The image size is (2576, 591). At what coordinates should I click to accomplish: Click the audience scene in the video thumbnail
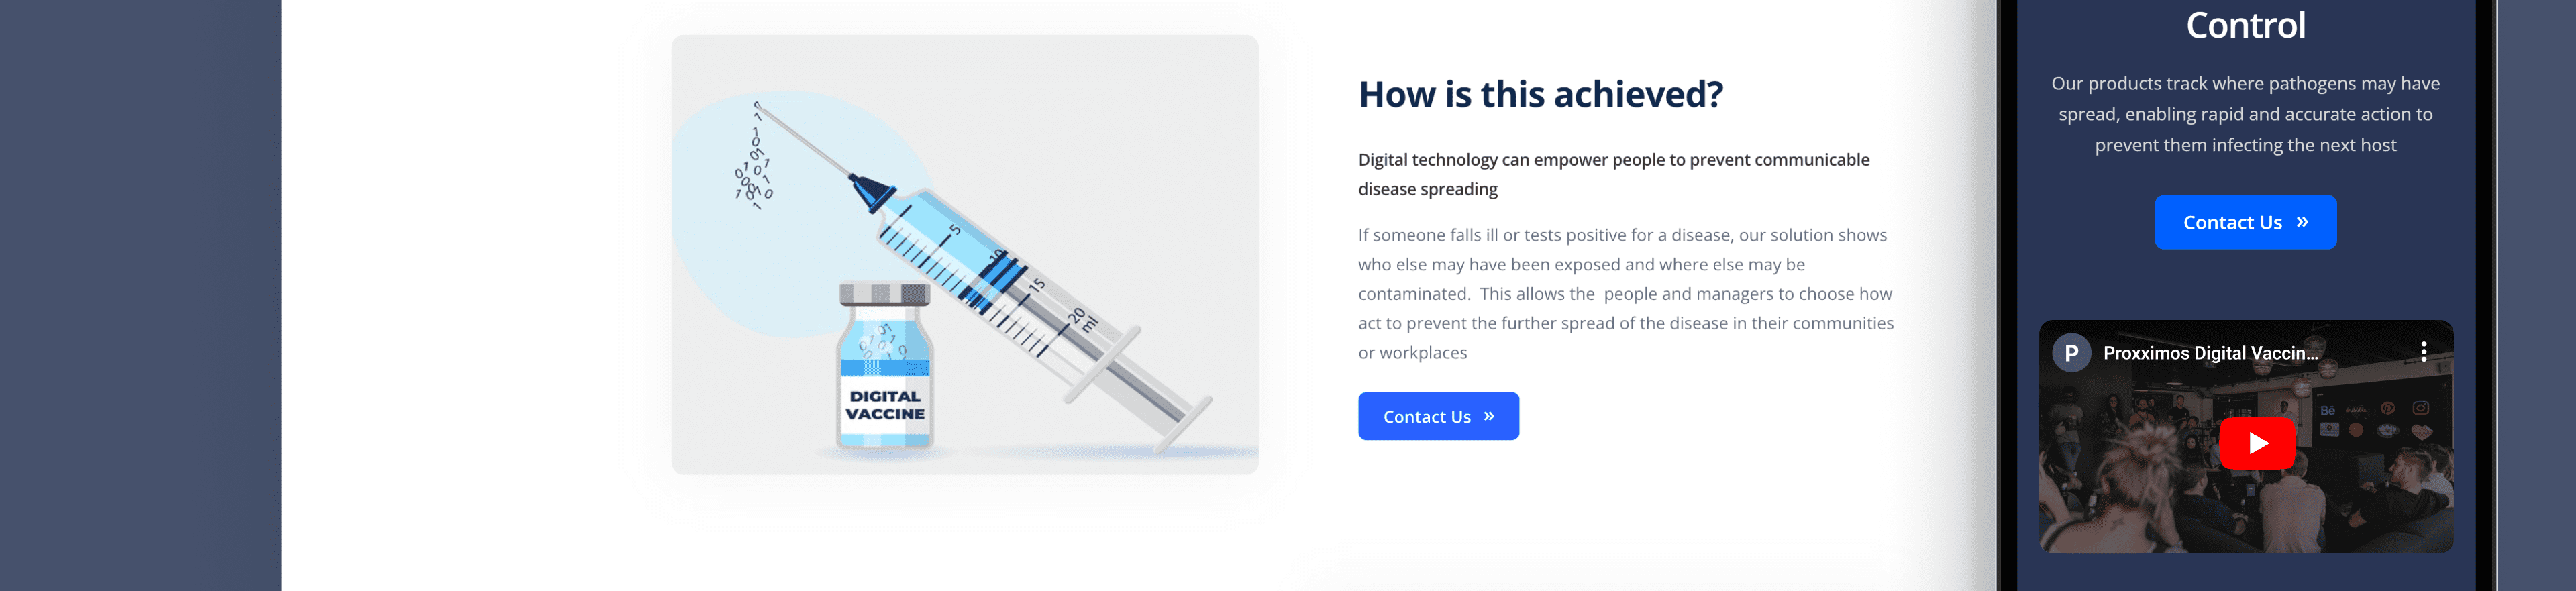click(x=2120, y=480)
